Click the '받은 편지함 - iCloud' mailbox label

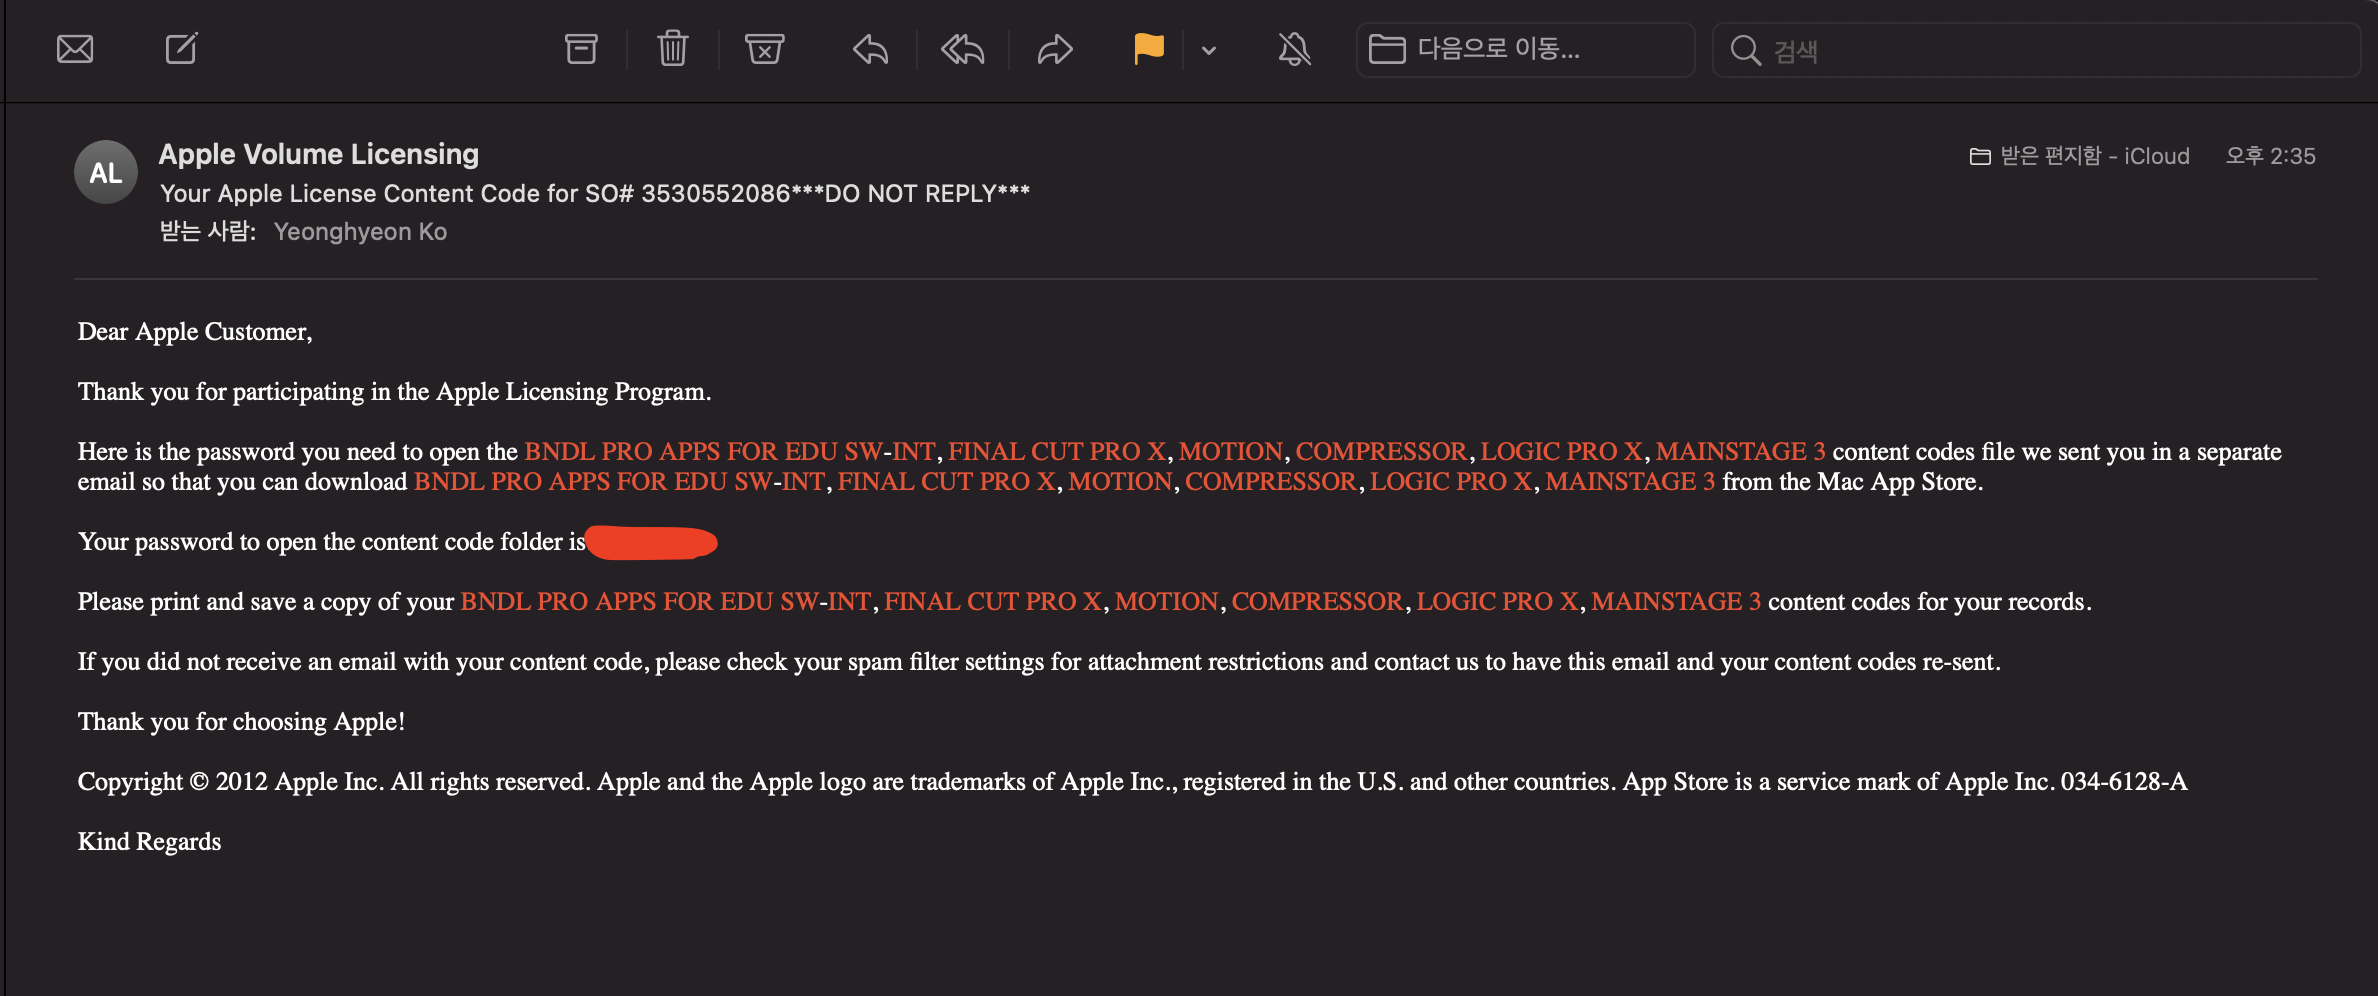coord(2080,156)
